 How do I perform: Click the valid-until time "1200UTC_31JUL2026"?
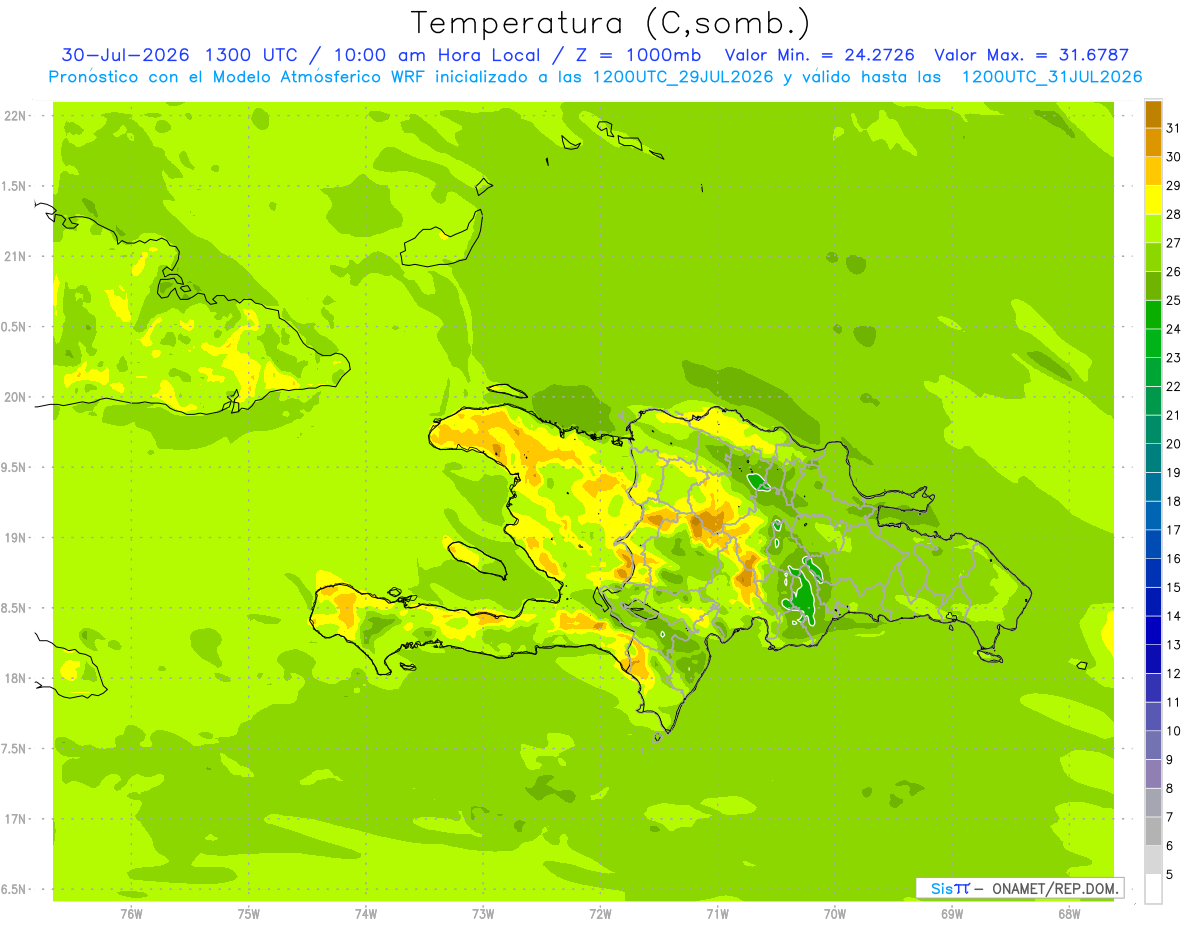click(1051, 77)
